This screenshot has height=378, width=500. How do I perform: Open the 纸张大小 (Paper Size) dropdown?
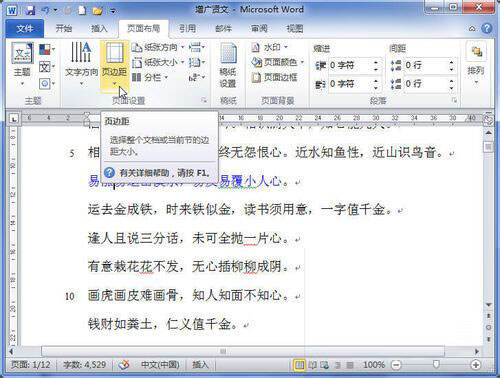tap(158, 62)
